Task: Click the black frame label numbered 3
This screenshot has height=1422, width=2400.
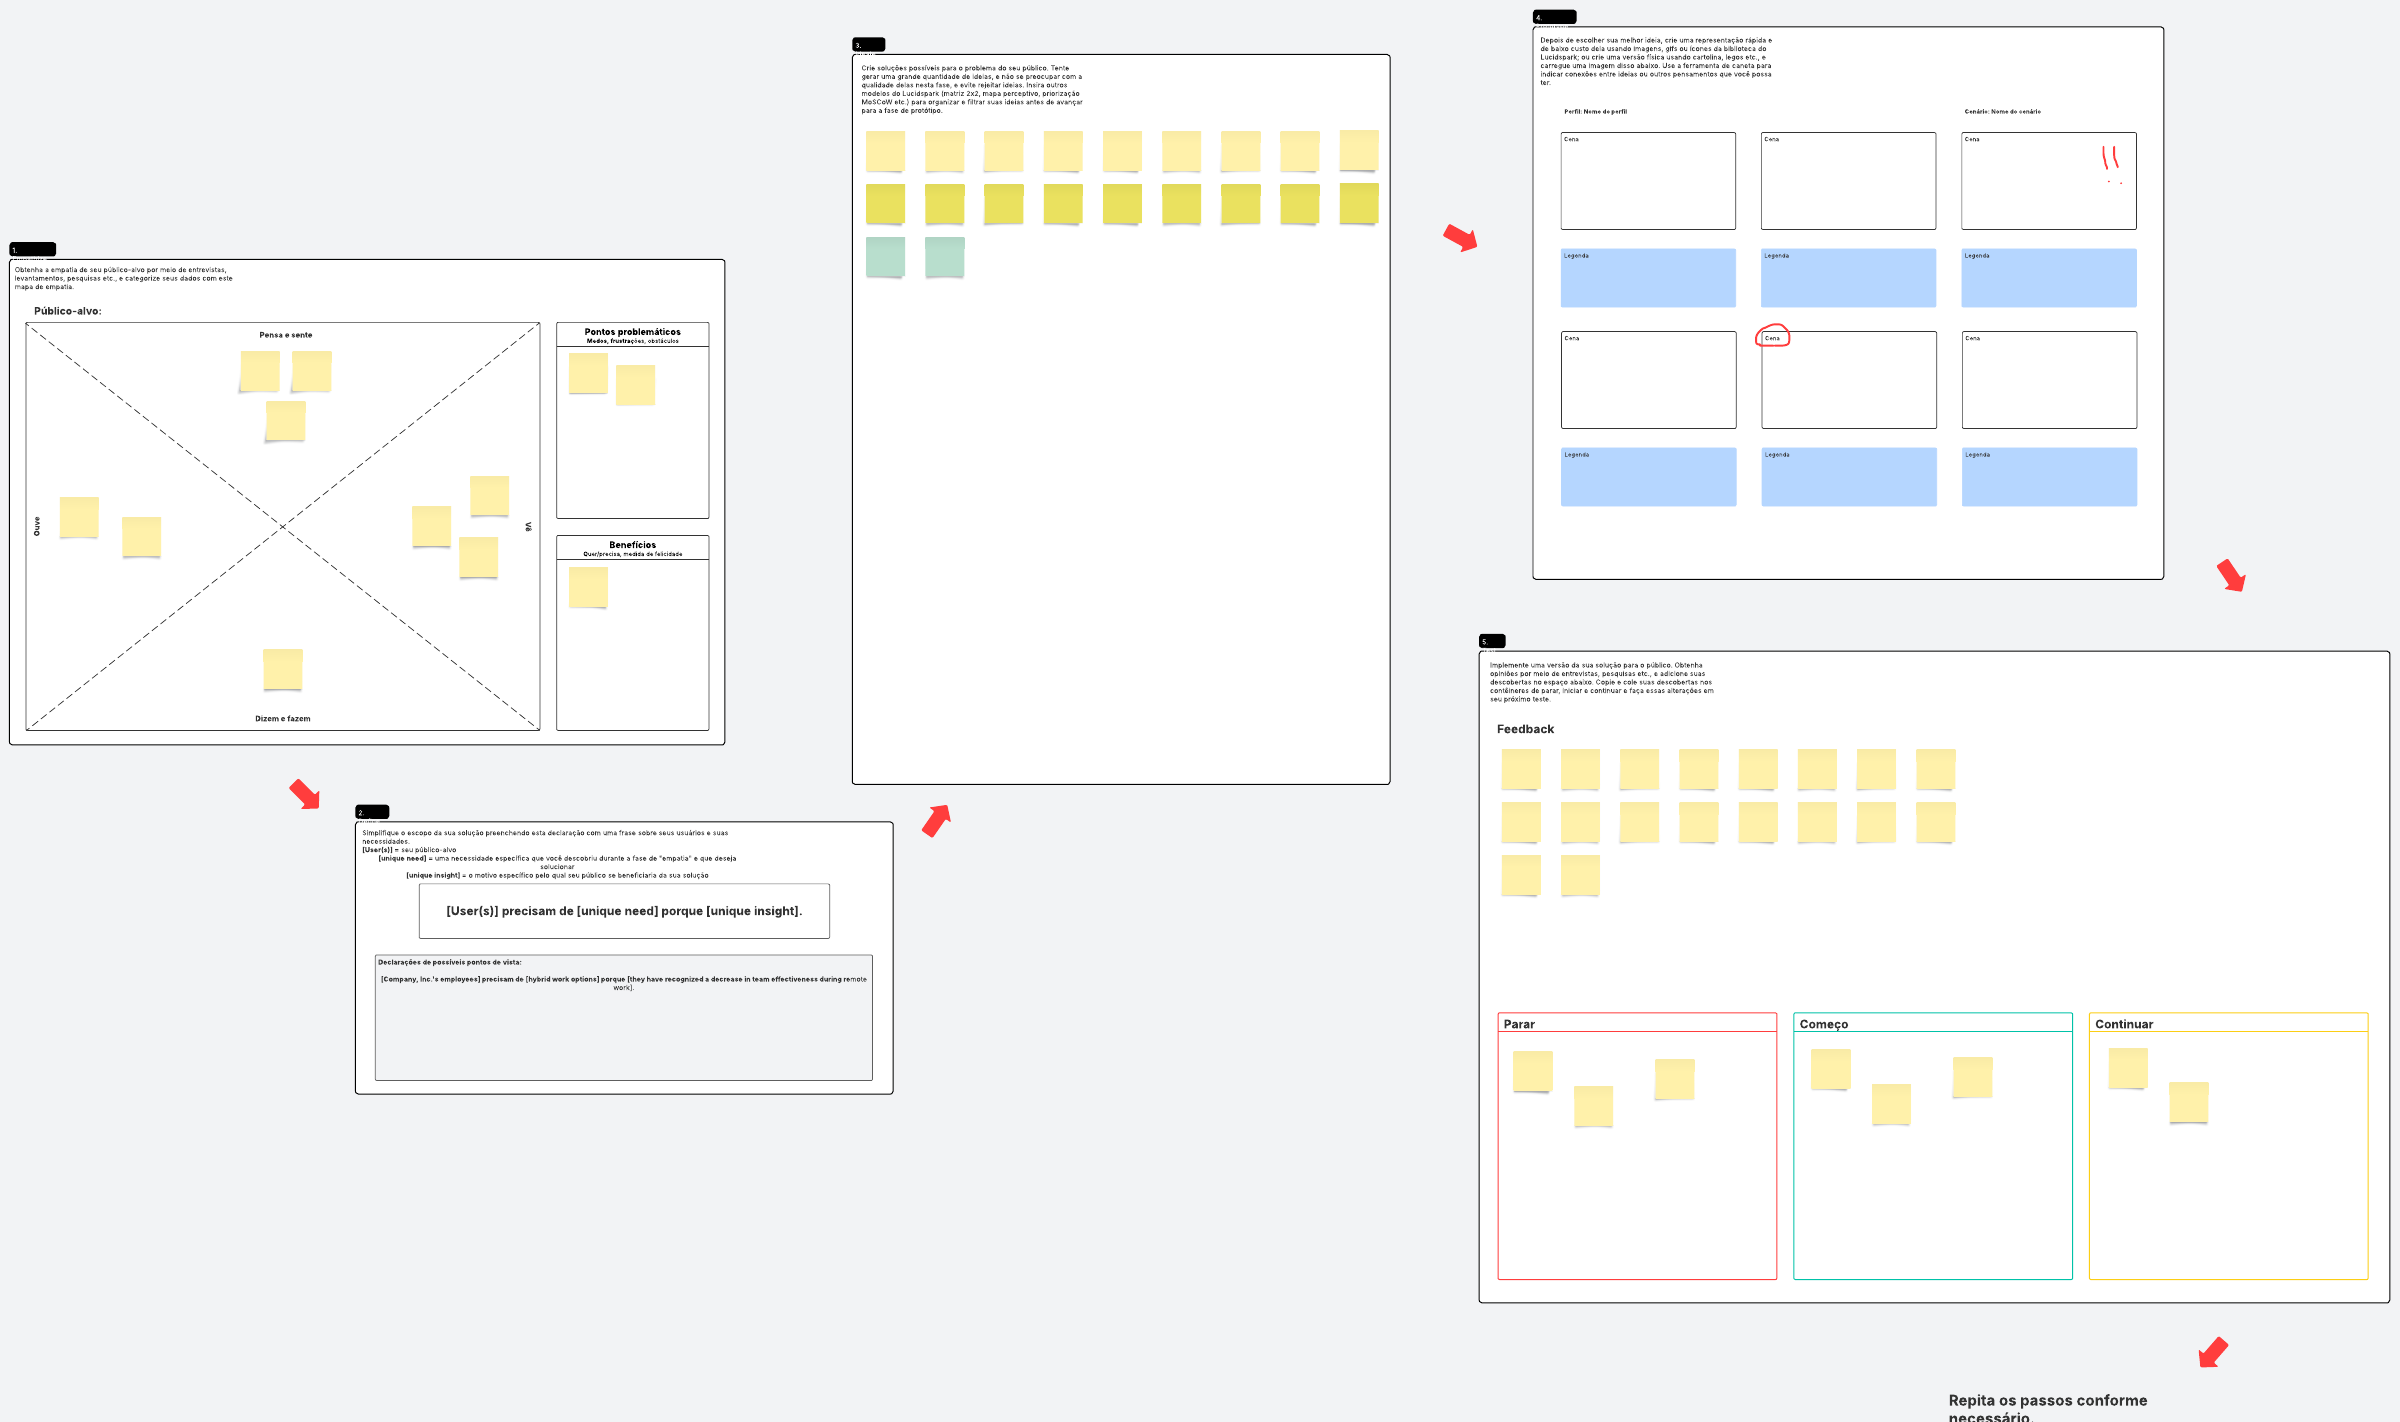Action: pos(868,44)
